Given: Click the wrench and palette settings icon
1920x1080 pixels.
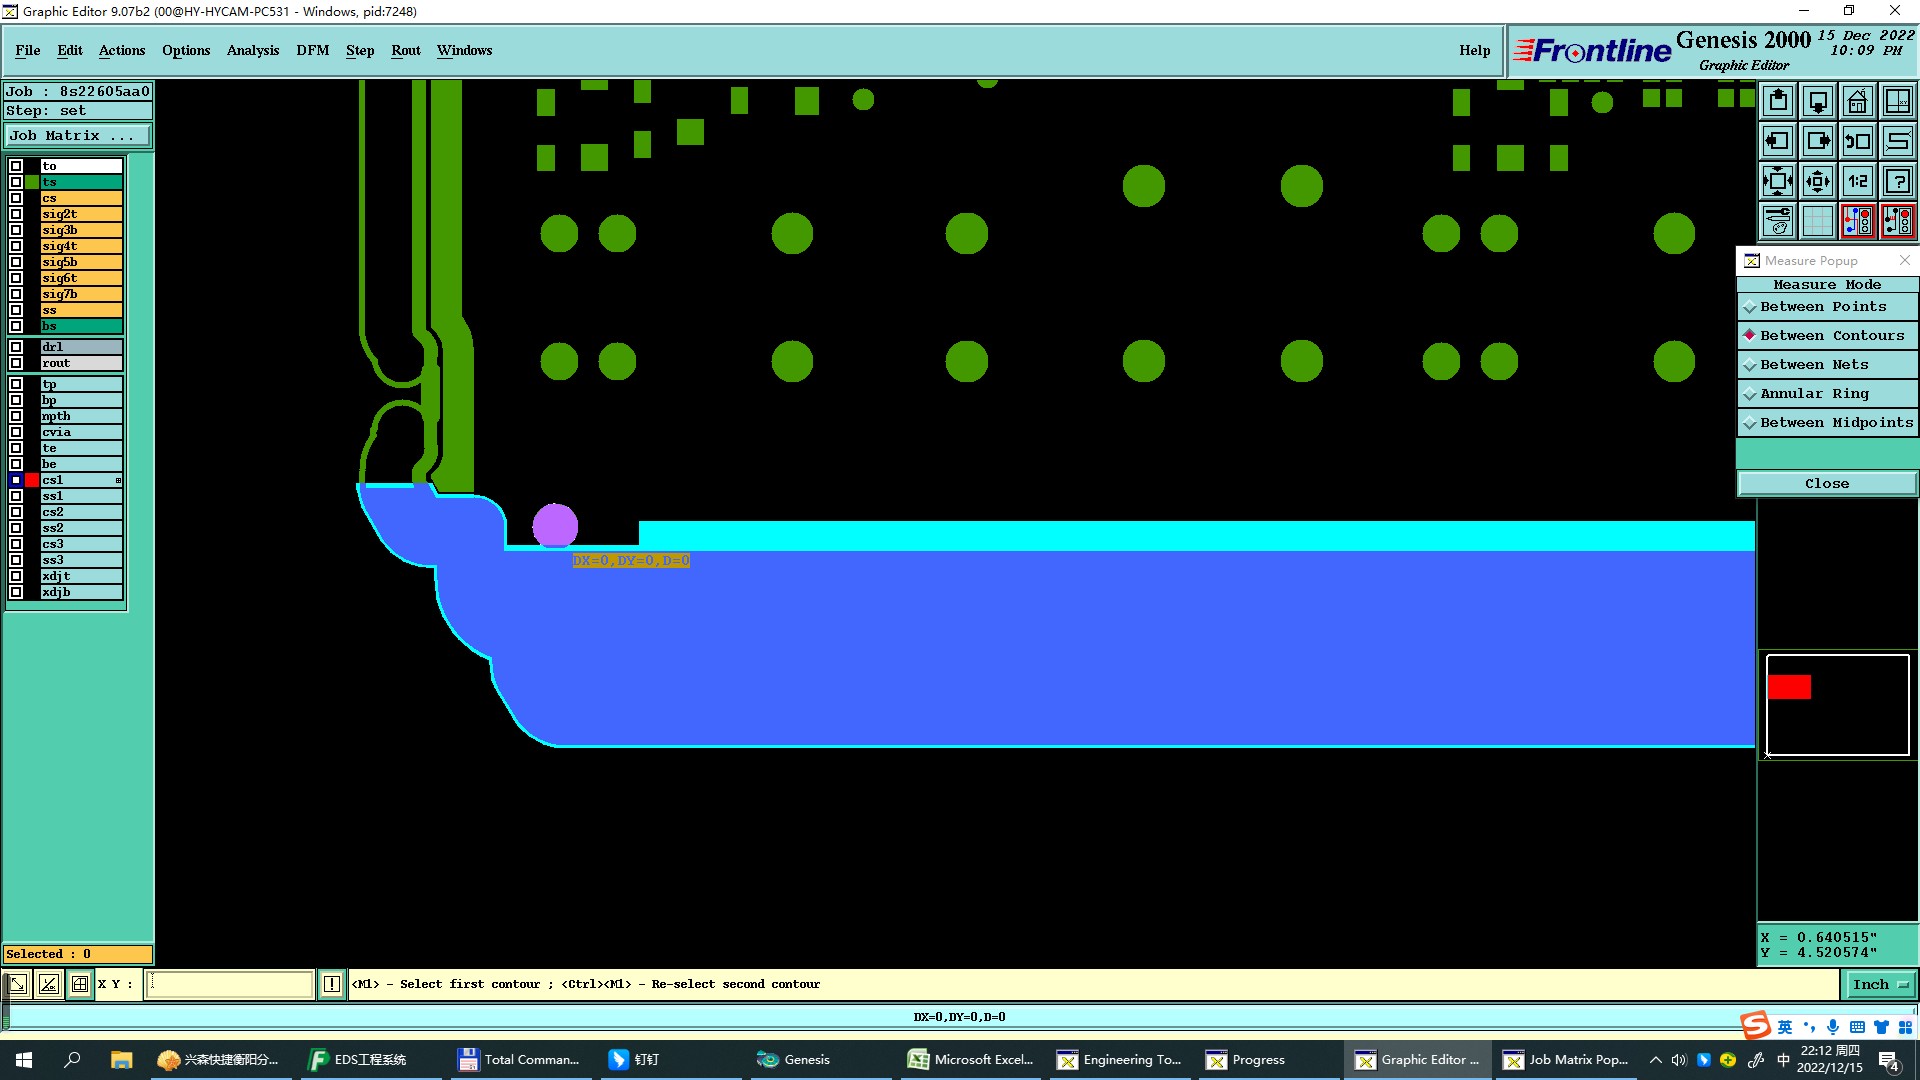Looking at the screenshot, I should (1778, 221).
